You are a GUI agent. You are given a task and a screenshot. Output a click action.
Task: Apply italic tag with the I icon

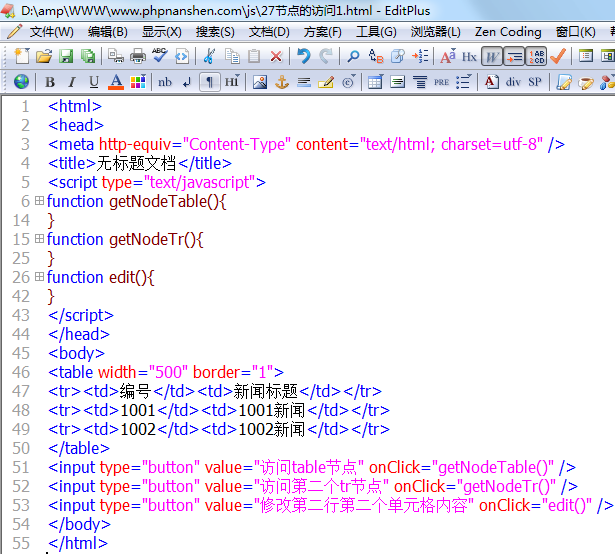(x=72, y=82)
